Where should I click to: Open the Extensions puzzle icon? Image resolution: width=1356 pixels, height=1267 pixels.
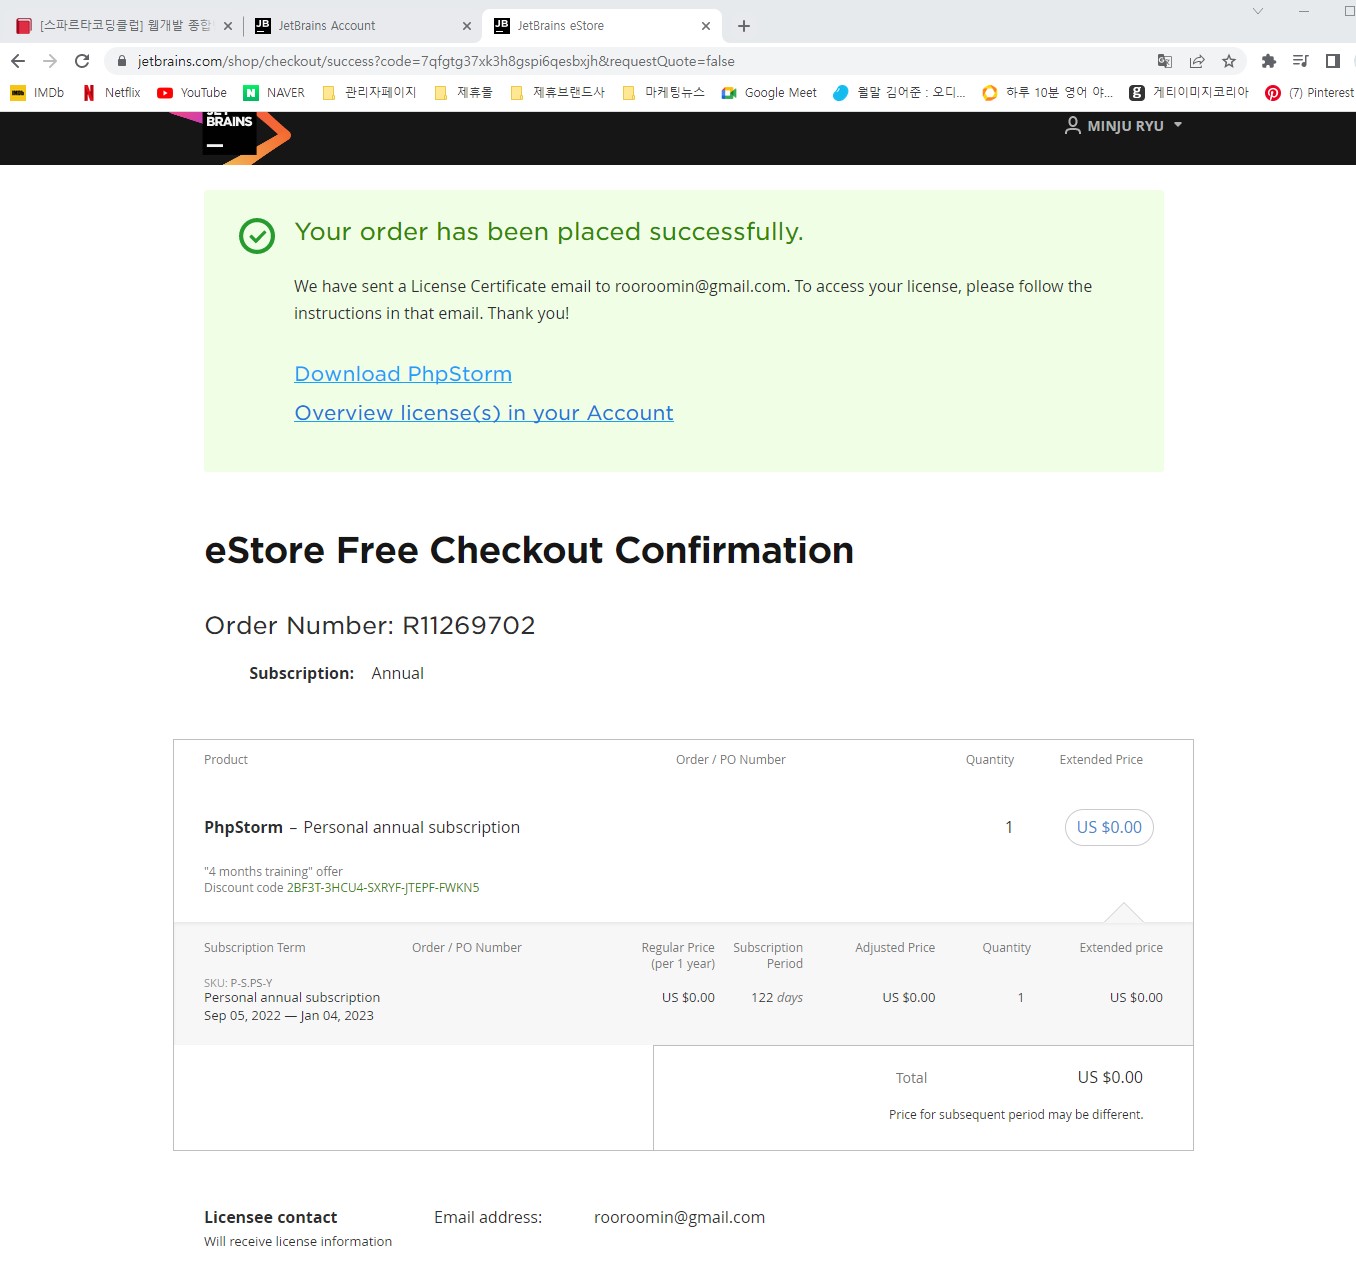[x=1269, y=61]
